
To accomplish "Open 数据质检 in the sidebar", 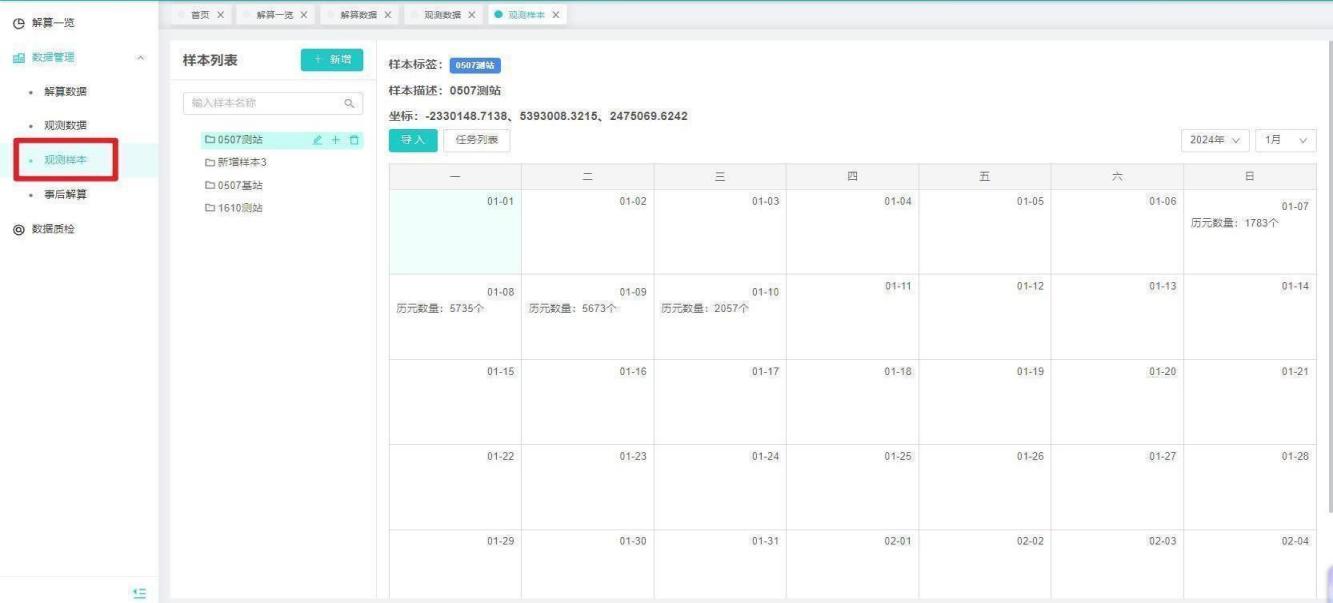I will (x=53, y=229).
